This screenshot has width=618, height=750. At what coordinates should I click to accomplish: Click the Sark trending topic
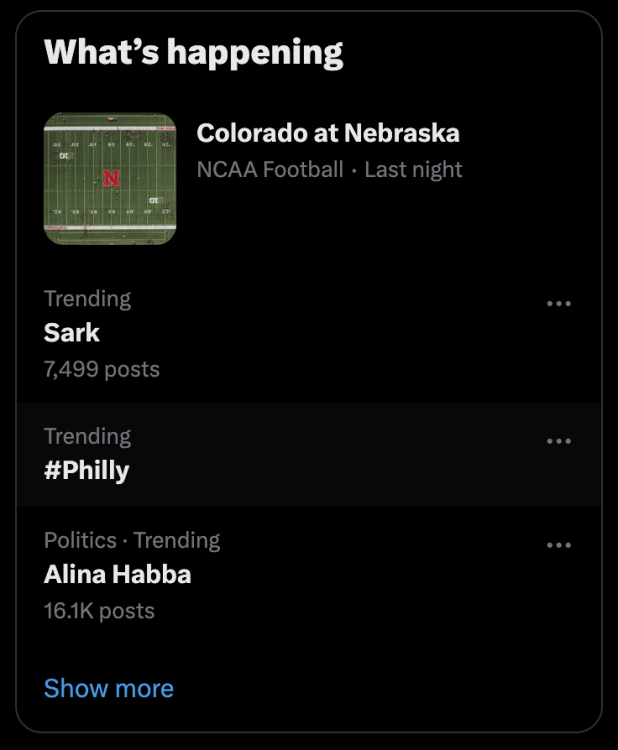coord(72,333)
